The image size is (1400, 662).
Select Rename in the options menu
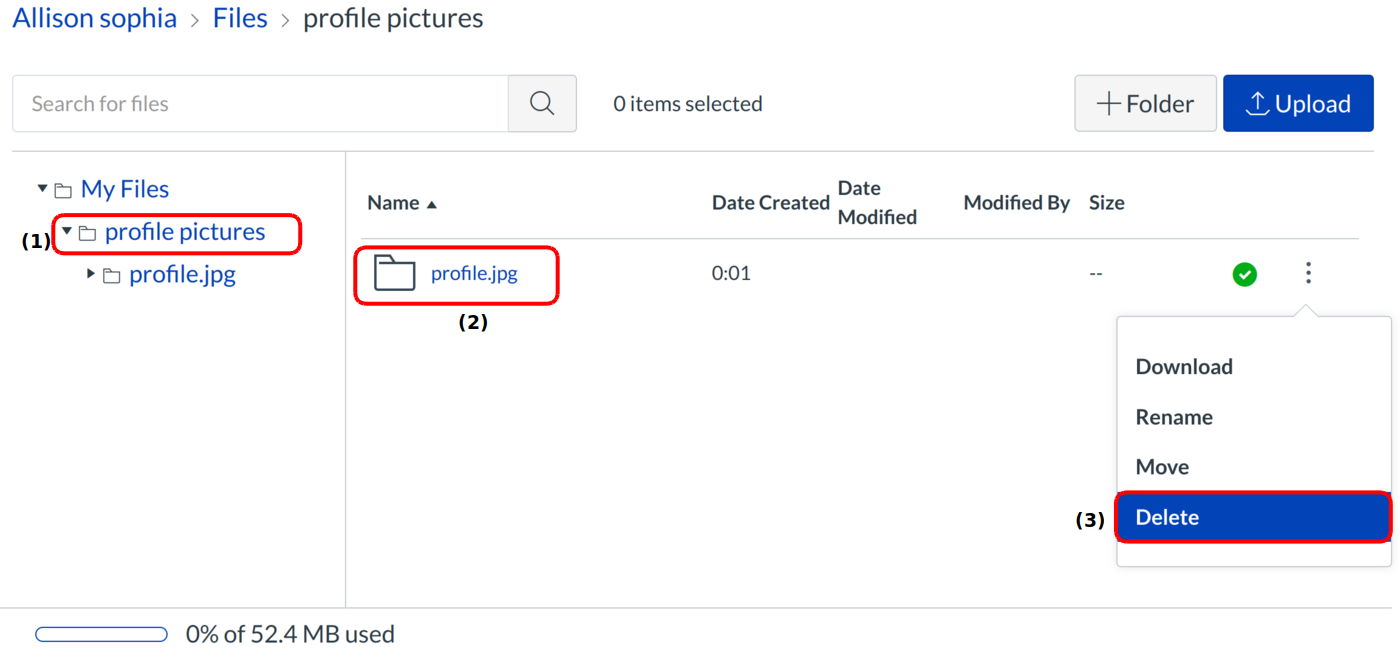coord(1174,417)
